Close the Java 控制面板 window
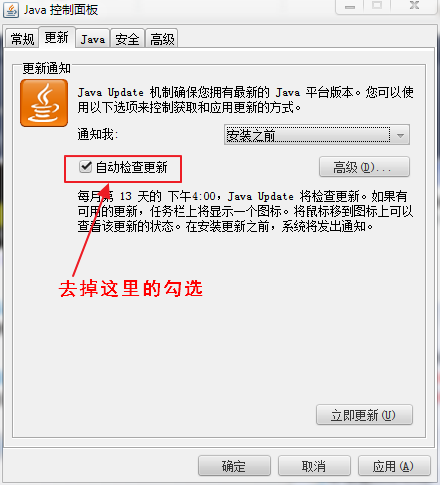The image size is (440, 485). click(x=414, y=6)
